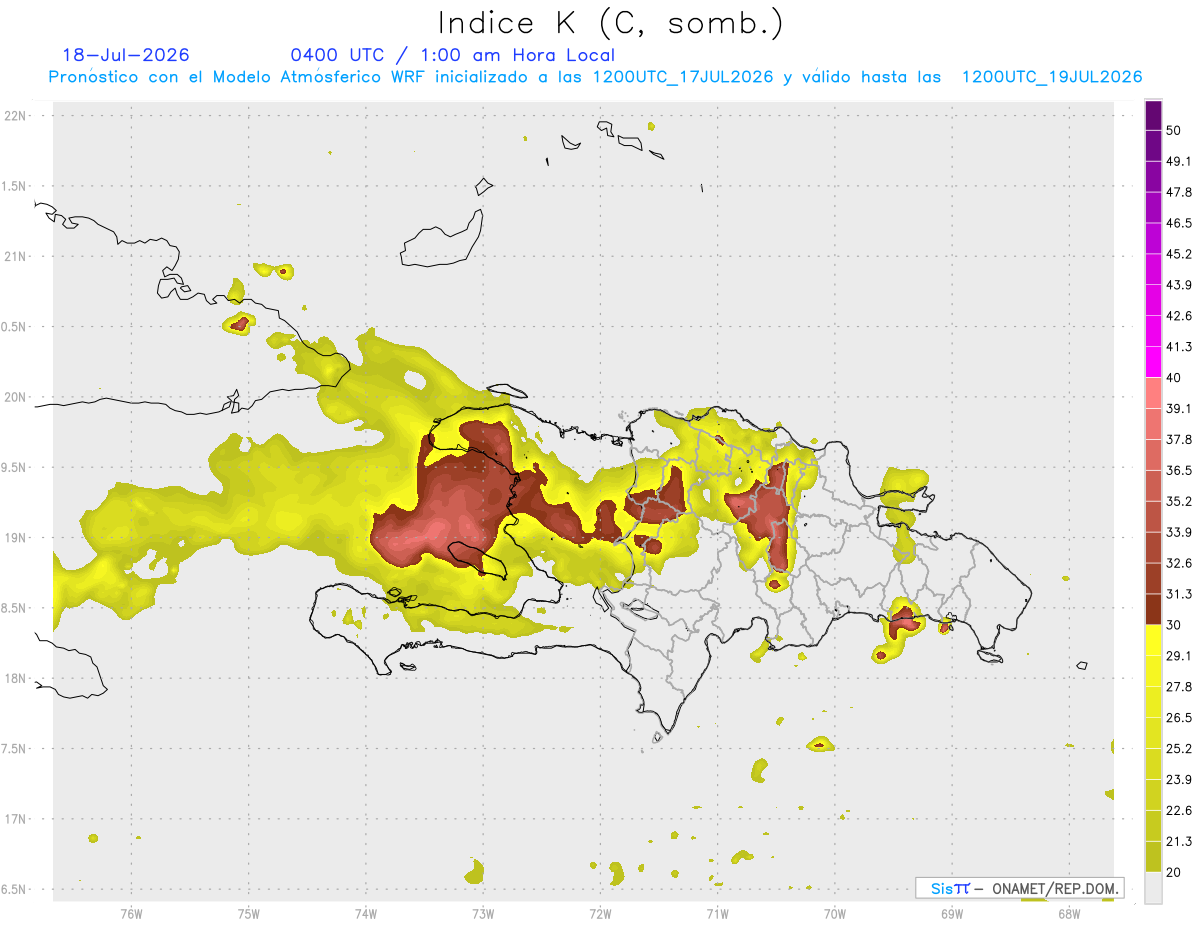Image resolution: width=1200 pixels, height=927 pixels.
Task: Click the colorbar value '25.2'
Action: (x=1178, y=749)
